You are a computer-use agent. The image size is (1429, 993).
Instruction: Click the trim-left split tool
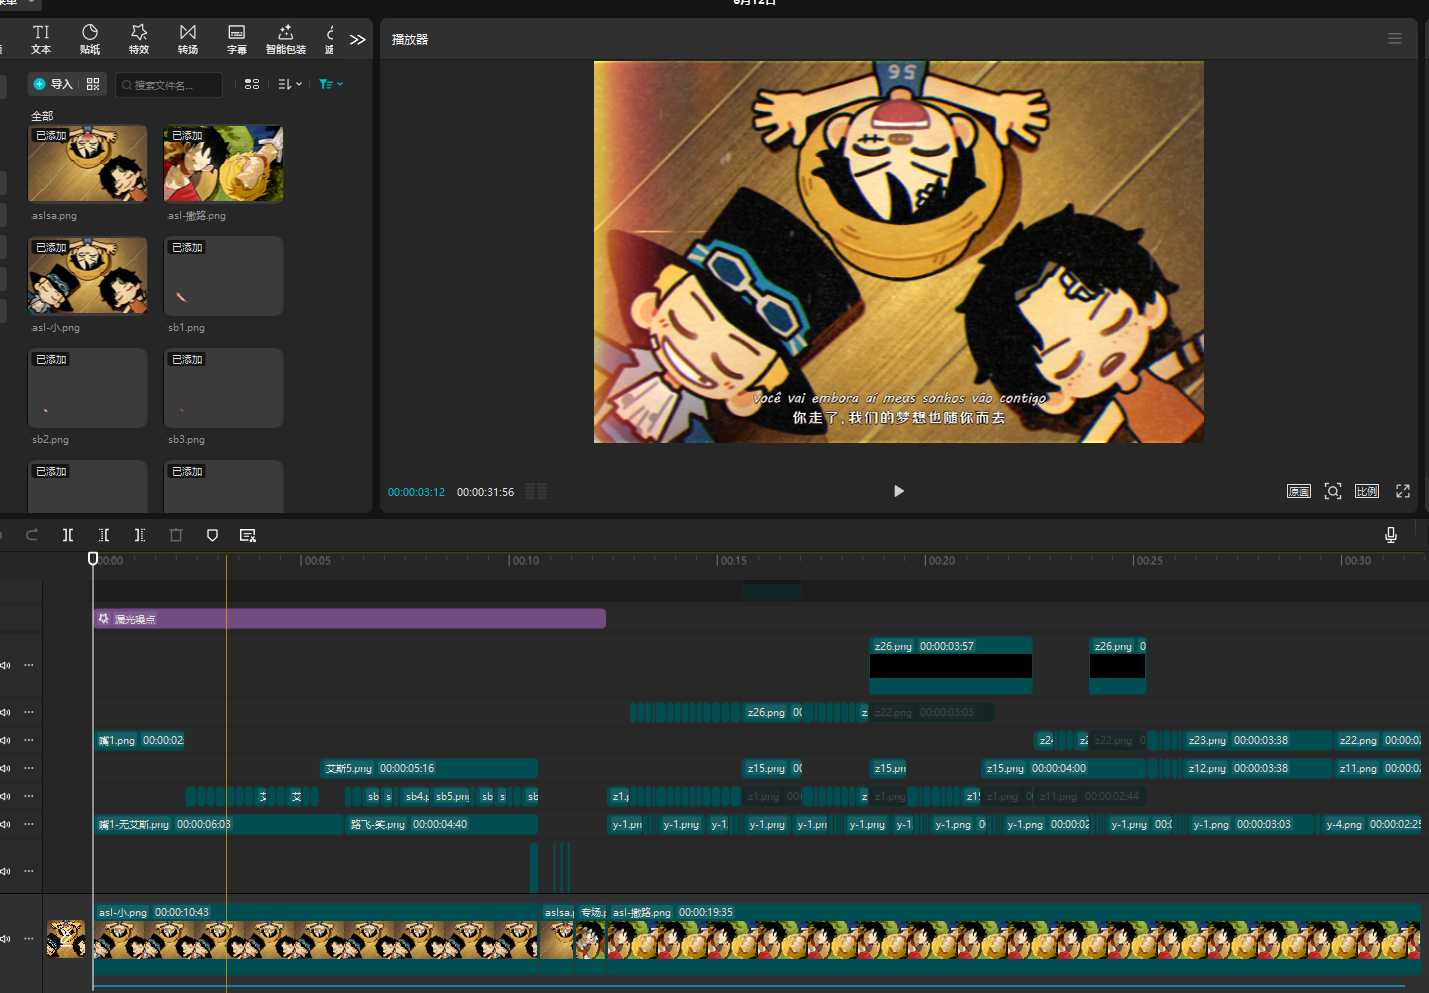coord(104,535)
